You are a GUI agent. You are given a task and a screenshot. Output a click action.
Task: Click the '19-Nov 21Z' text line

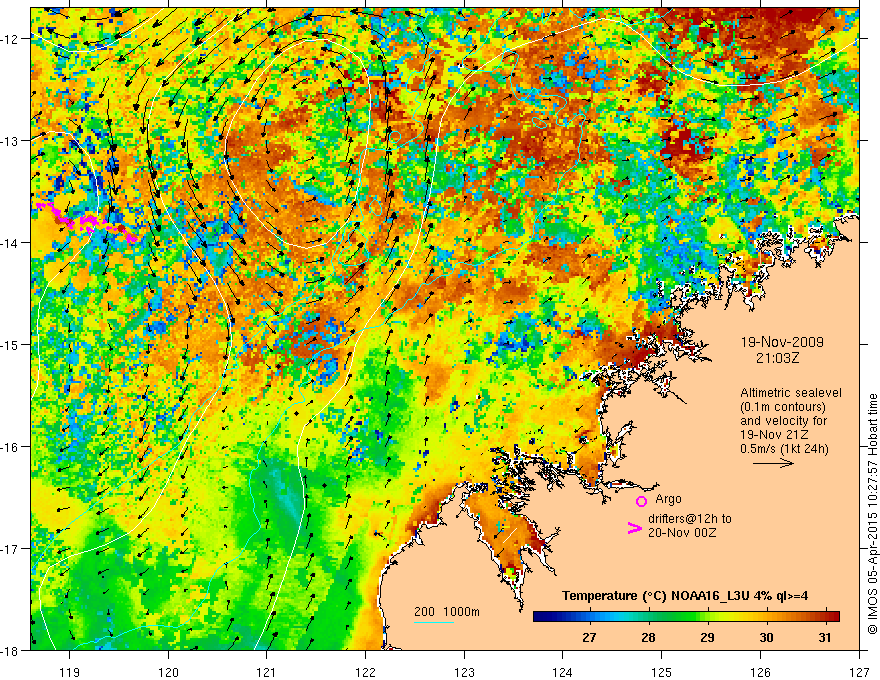776,435
